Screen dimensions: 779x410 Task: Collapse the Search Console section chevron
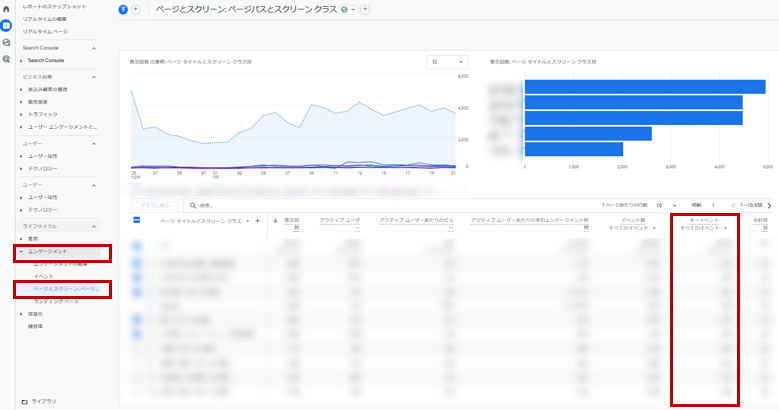[93, 48]
